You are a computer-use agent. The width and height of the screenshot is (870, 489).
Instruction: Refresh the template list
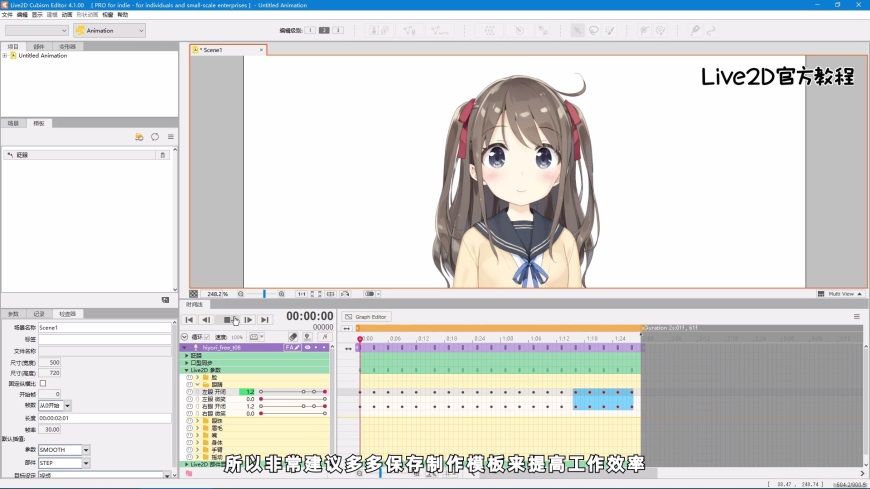pyautogui.click(x=155, y=137)
